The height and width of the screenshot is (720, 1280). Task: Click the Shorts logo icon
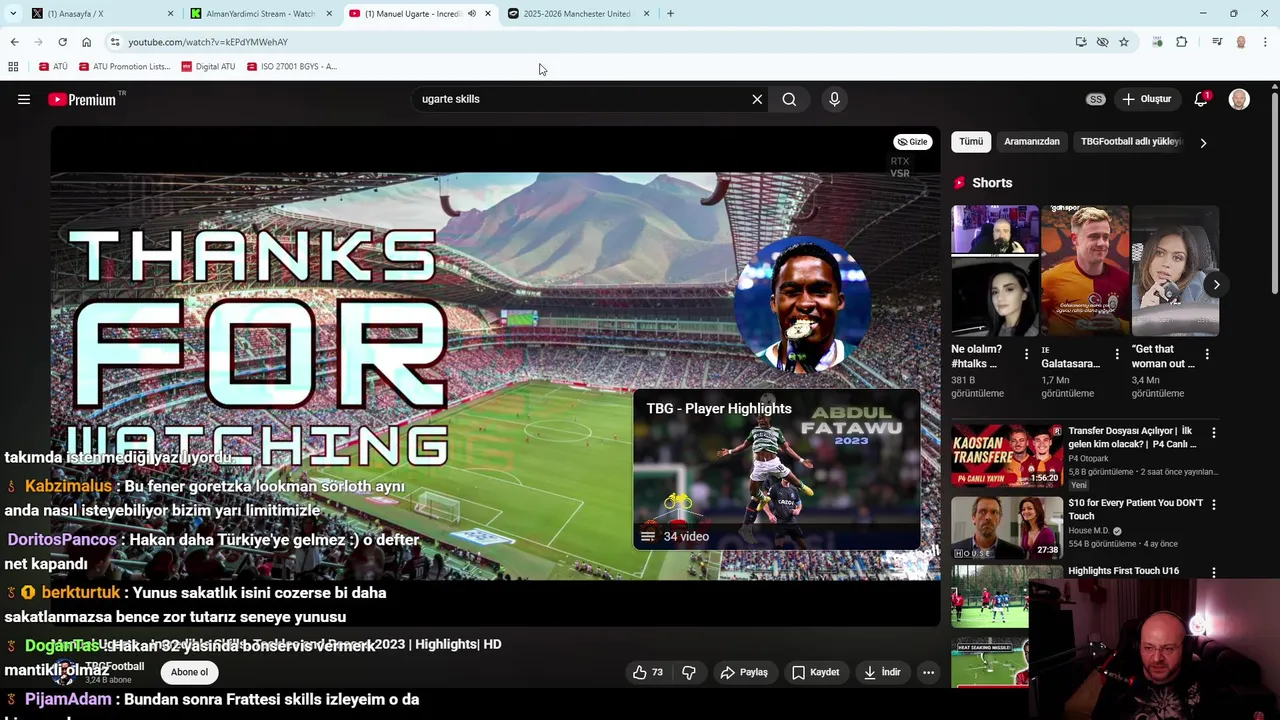[x=960, y=183]
